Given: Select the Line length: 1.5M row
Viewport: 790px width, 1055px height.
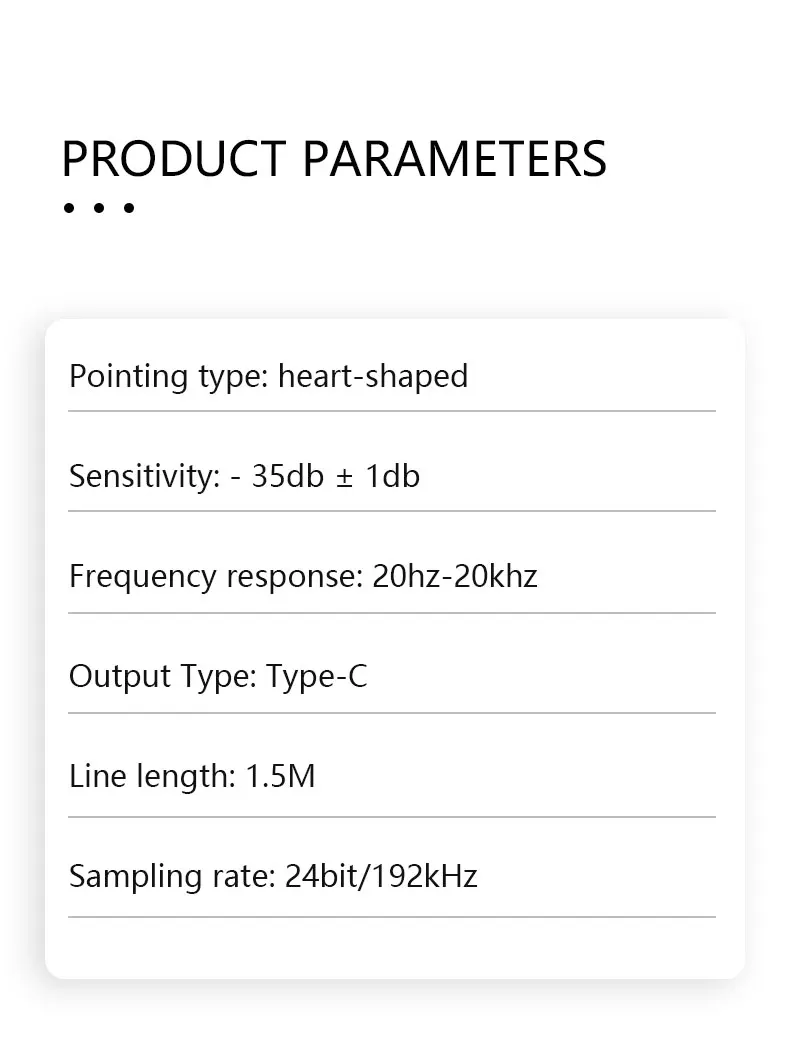Looking at the screenshot, I should click(392, 776).
